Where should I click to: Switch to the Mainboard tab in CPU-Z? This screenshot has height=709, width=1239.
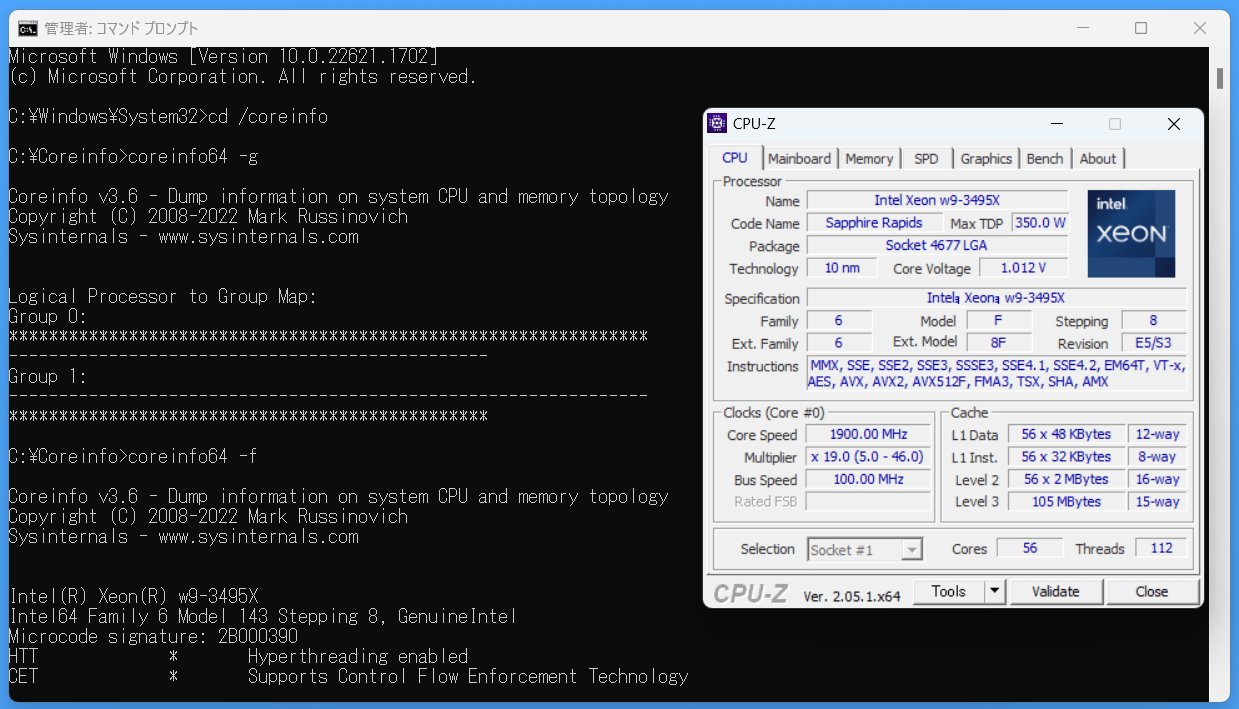click(799, 158)
